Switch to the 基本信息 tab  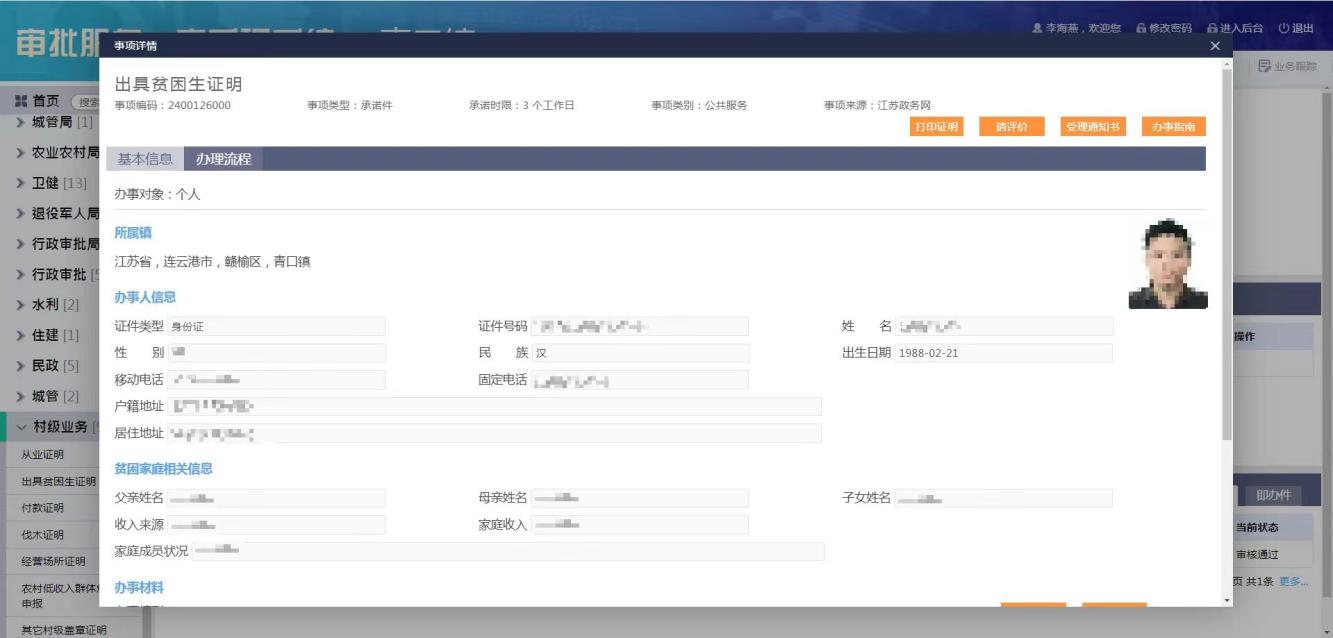[145, 159]
